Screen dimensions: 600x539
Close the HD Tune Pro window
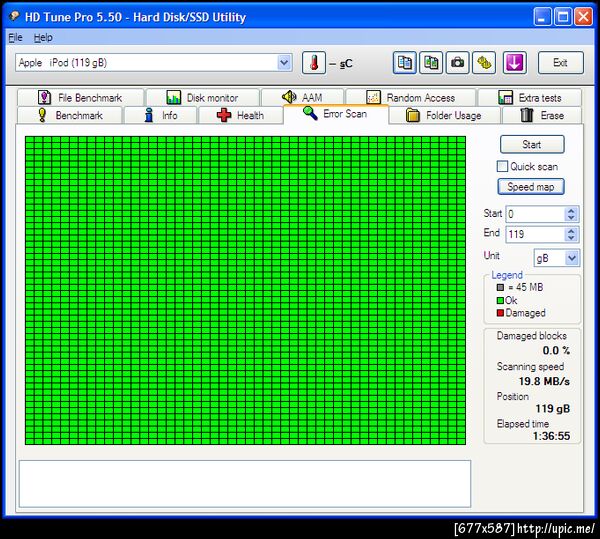click(x=583, y=17)
